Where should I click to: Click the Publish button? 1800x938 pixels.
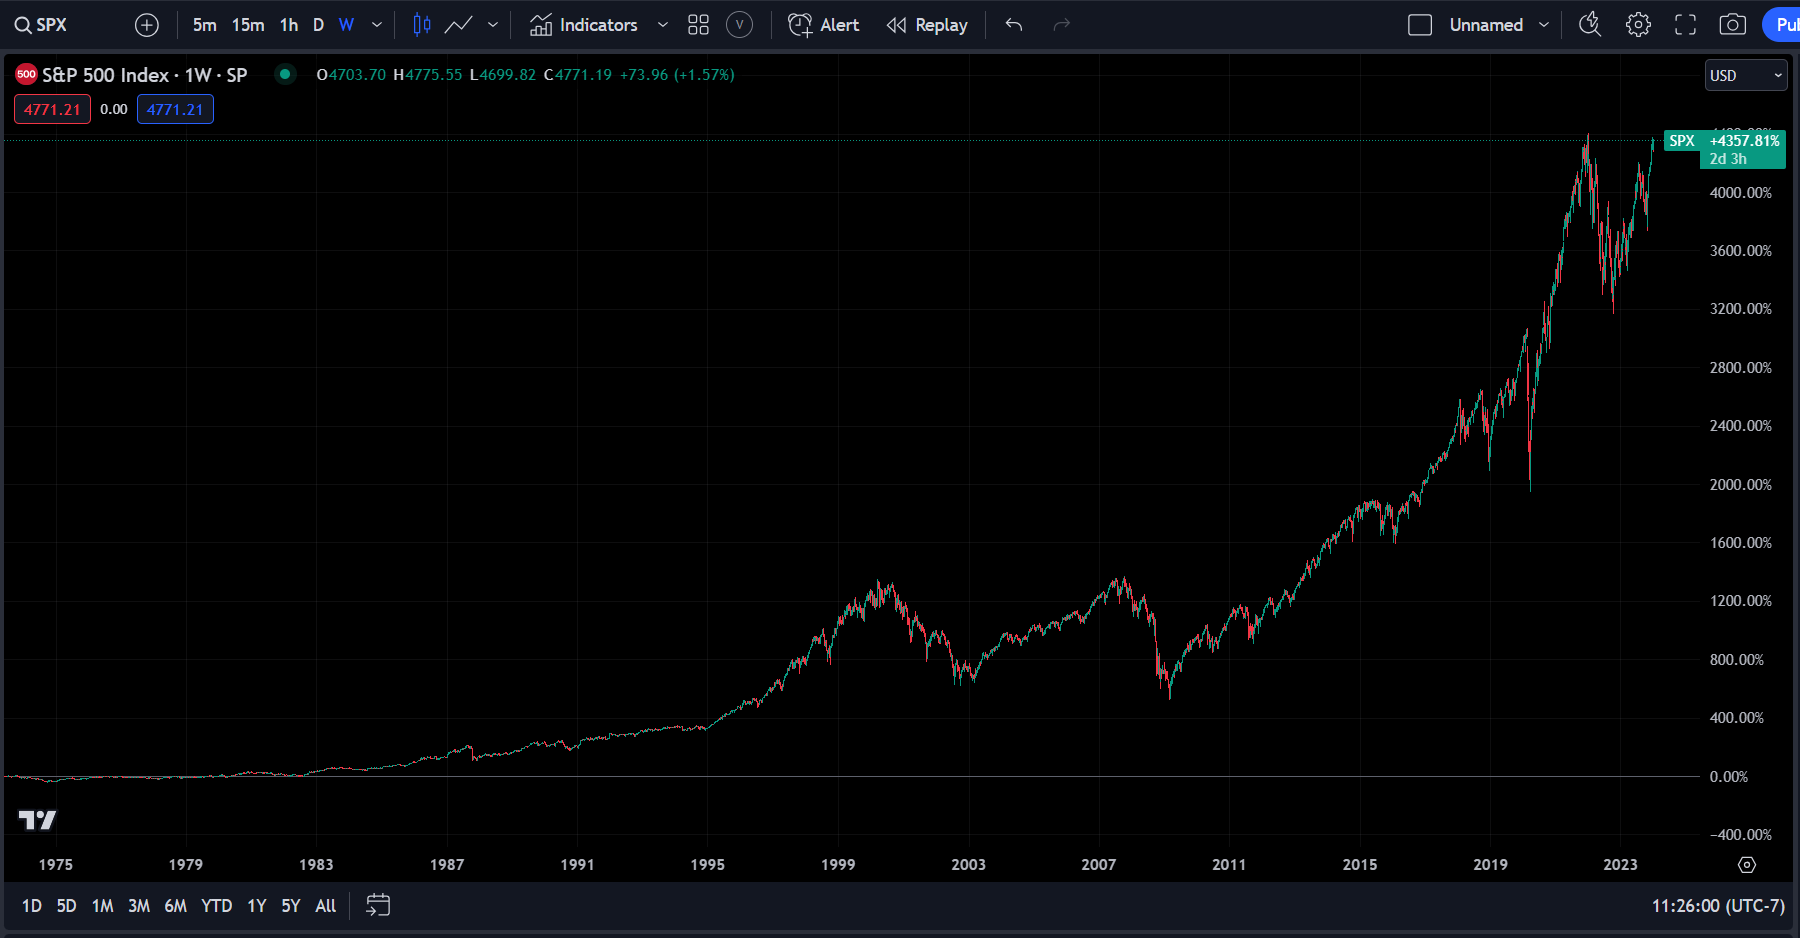(1782, 25)
